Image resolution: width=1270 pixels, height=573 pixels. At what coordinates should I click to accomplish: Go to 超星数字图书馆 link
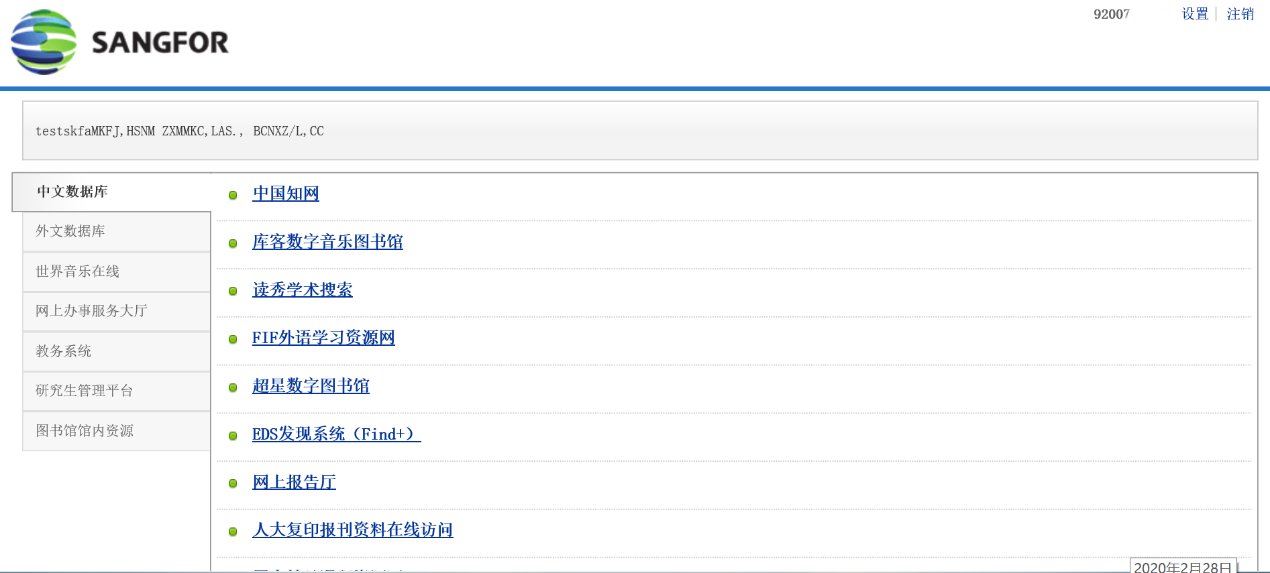click(311, 386)
